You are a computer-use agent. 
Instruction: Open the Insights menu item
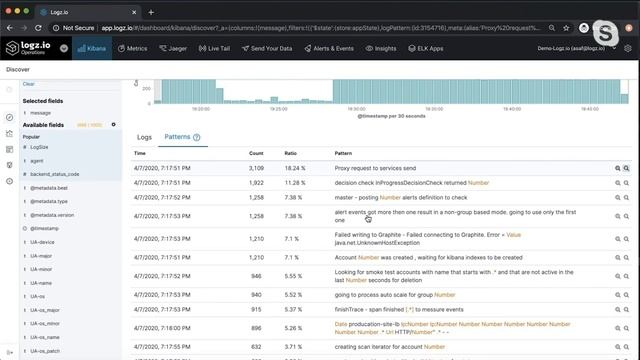pos(381,48)
